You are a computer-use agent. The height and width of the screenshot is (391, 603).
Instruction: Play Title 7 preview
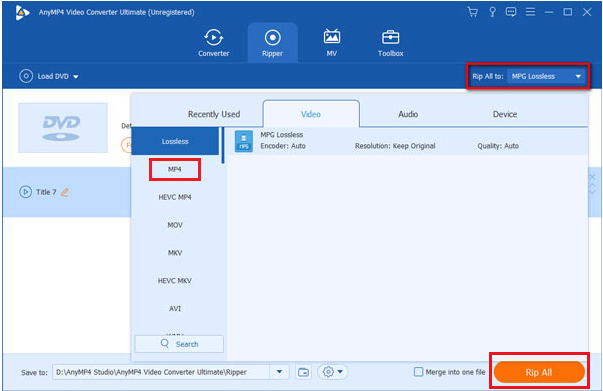coord(25,192)
